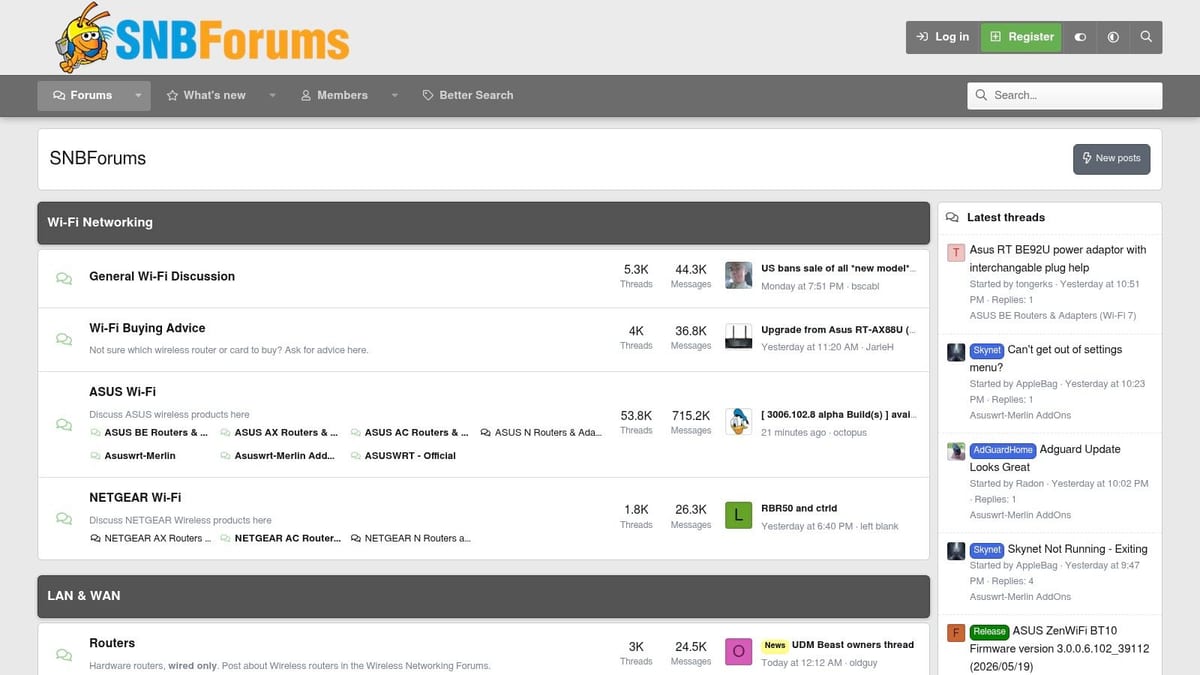Open ASUS AX Routers subforum
The width and height of the screenshot is (1200, 675).
(x=279, y=433)
